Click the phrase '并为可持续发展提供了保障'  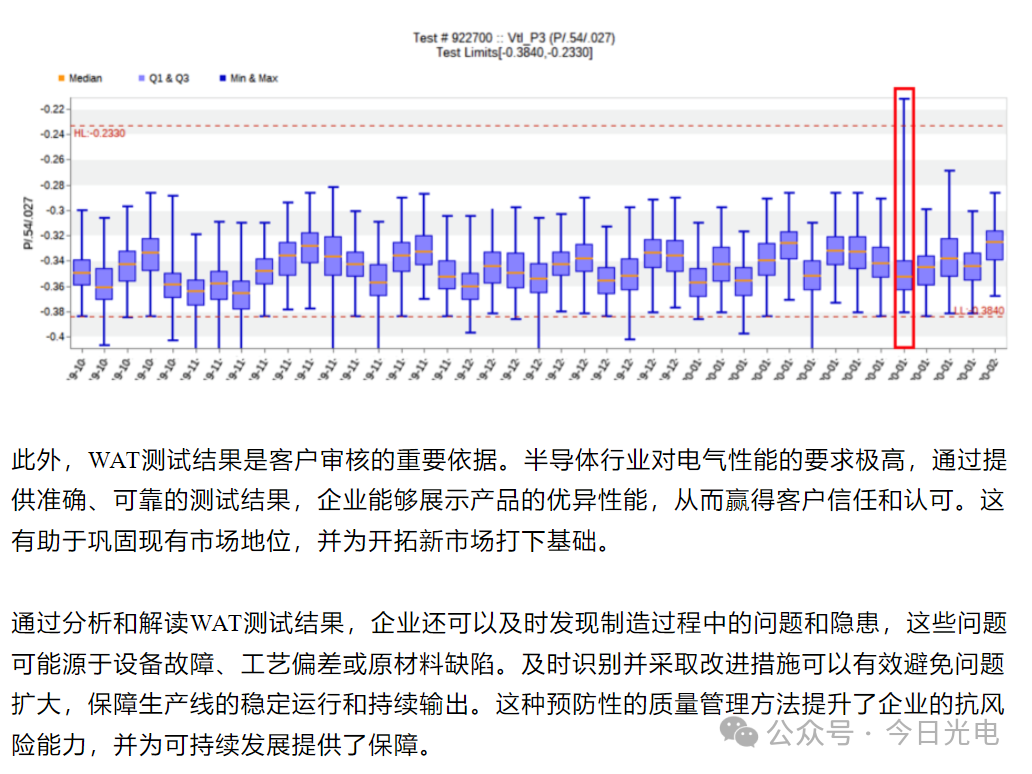tap(266, 745)
